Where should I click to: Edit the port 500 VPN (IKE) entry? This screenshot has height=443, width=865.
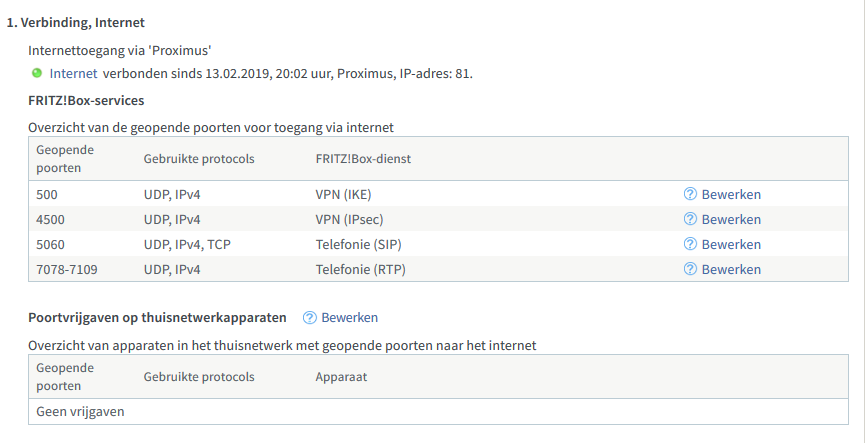click(731, 194)
